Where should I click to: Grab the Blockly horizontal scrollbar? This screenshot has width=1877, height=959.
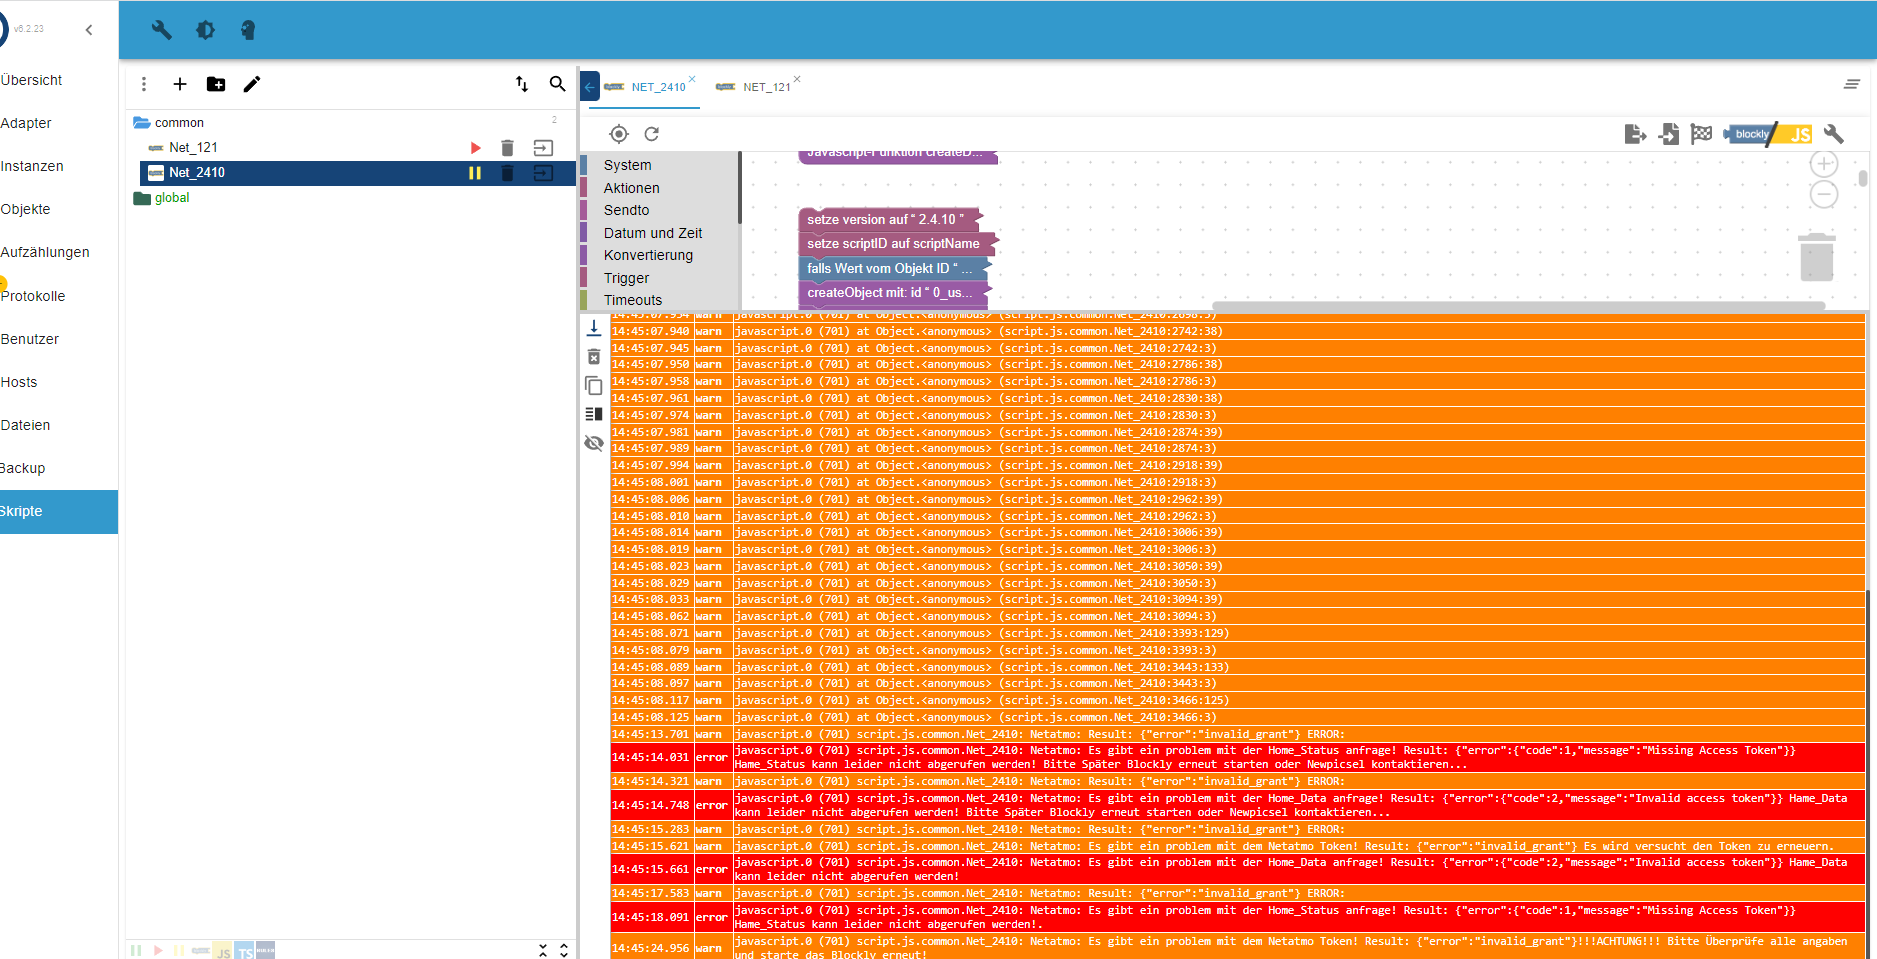tap(1518, 306)
